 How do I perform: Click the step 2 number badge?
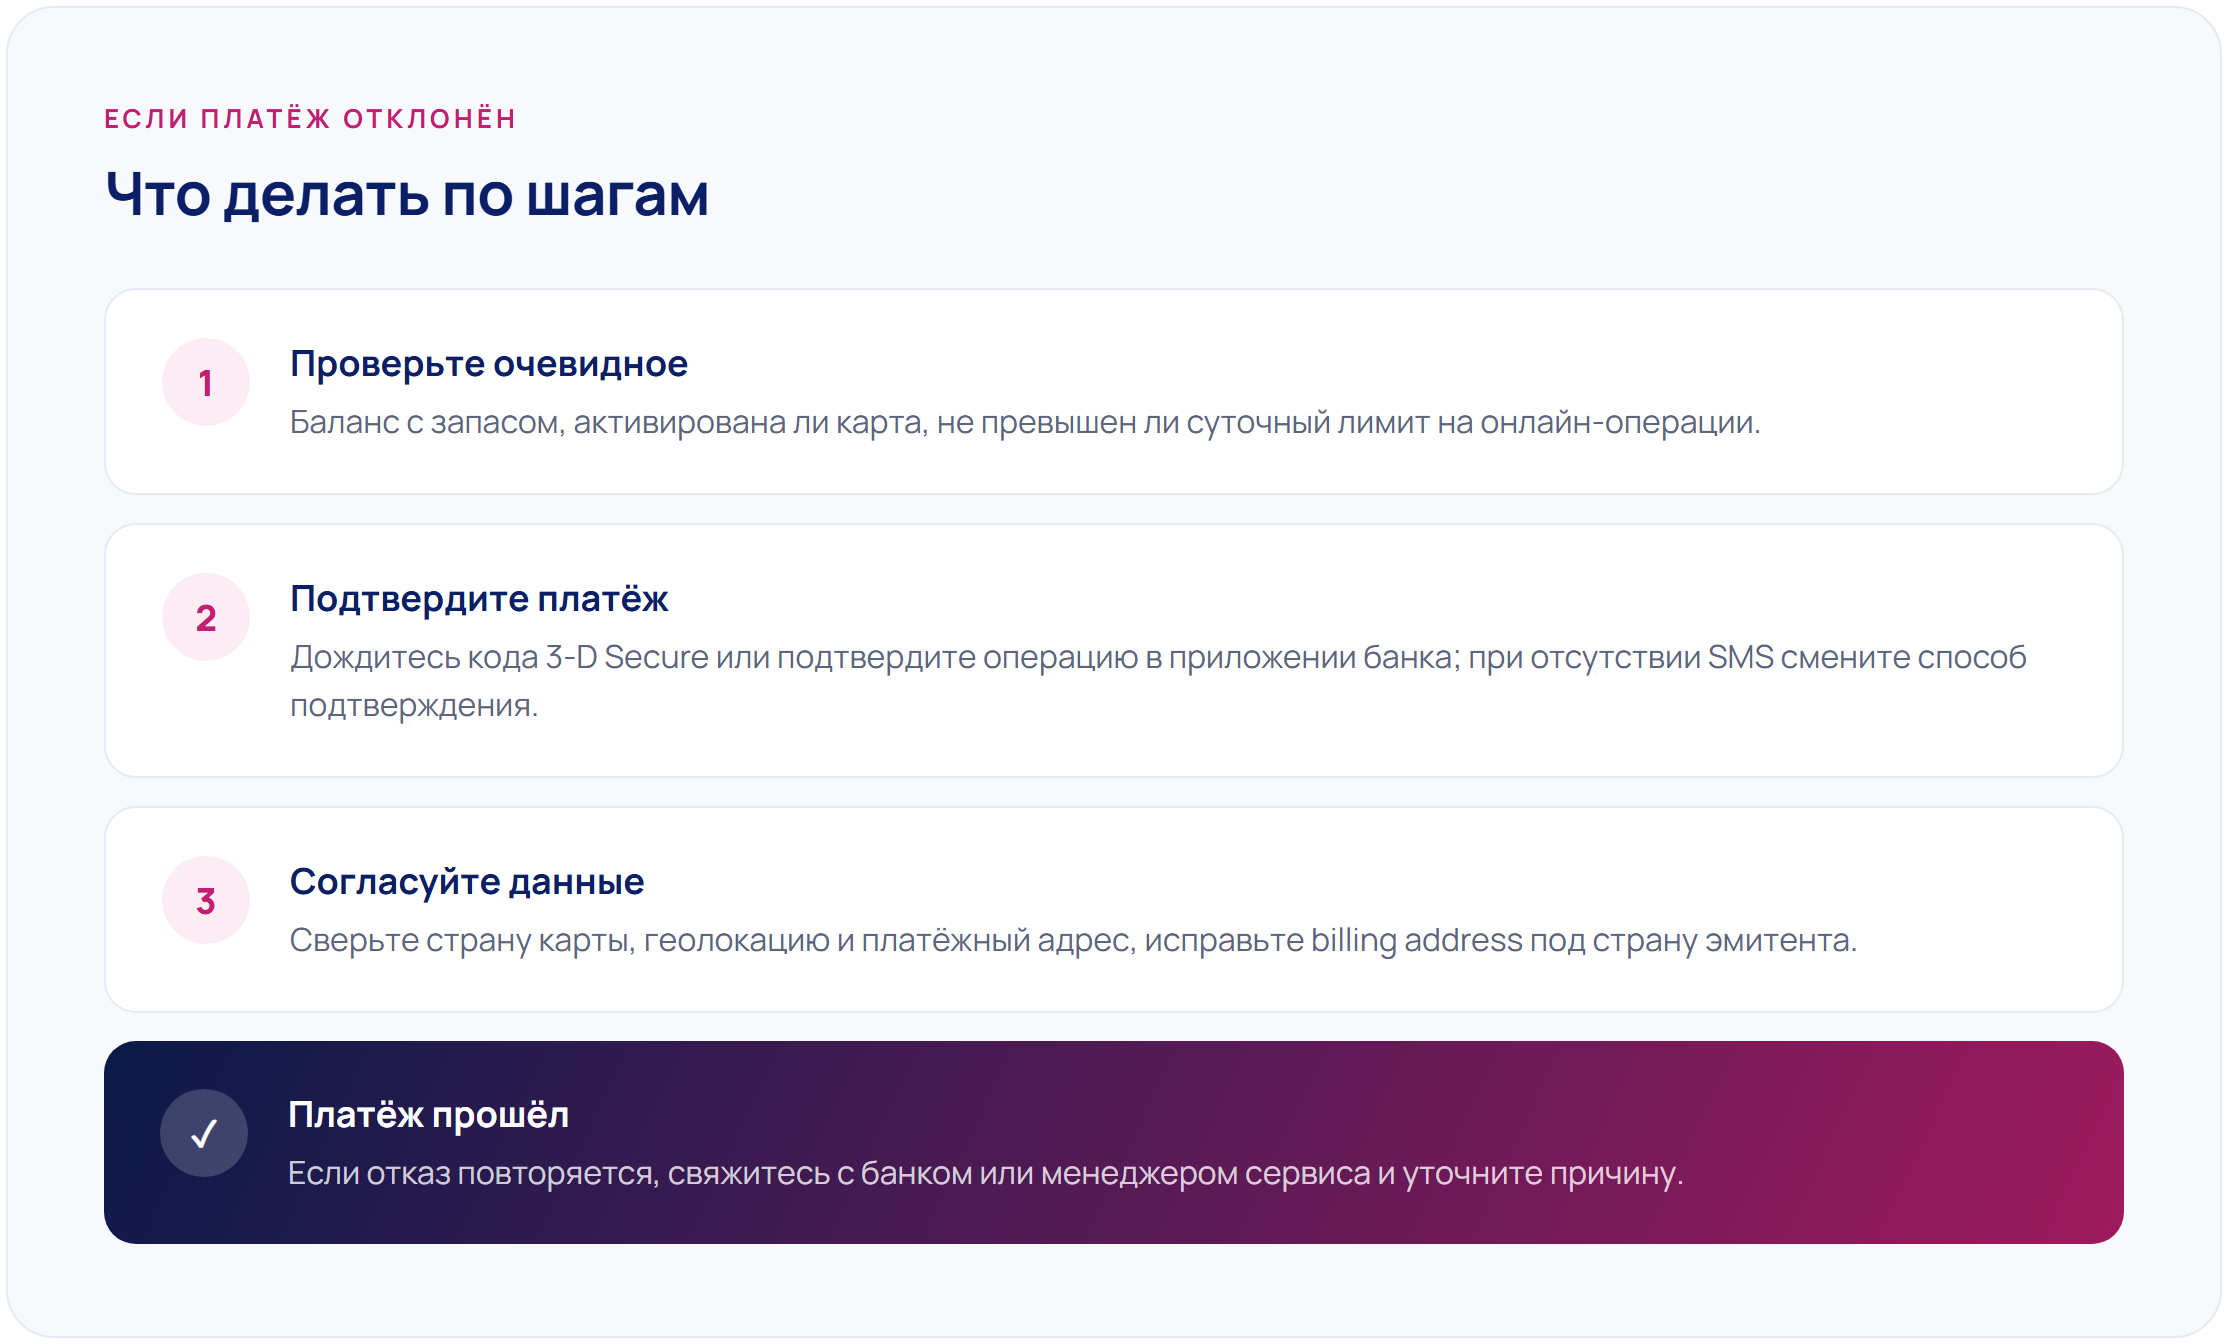point(206,617)
